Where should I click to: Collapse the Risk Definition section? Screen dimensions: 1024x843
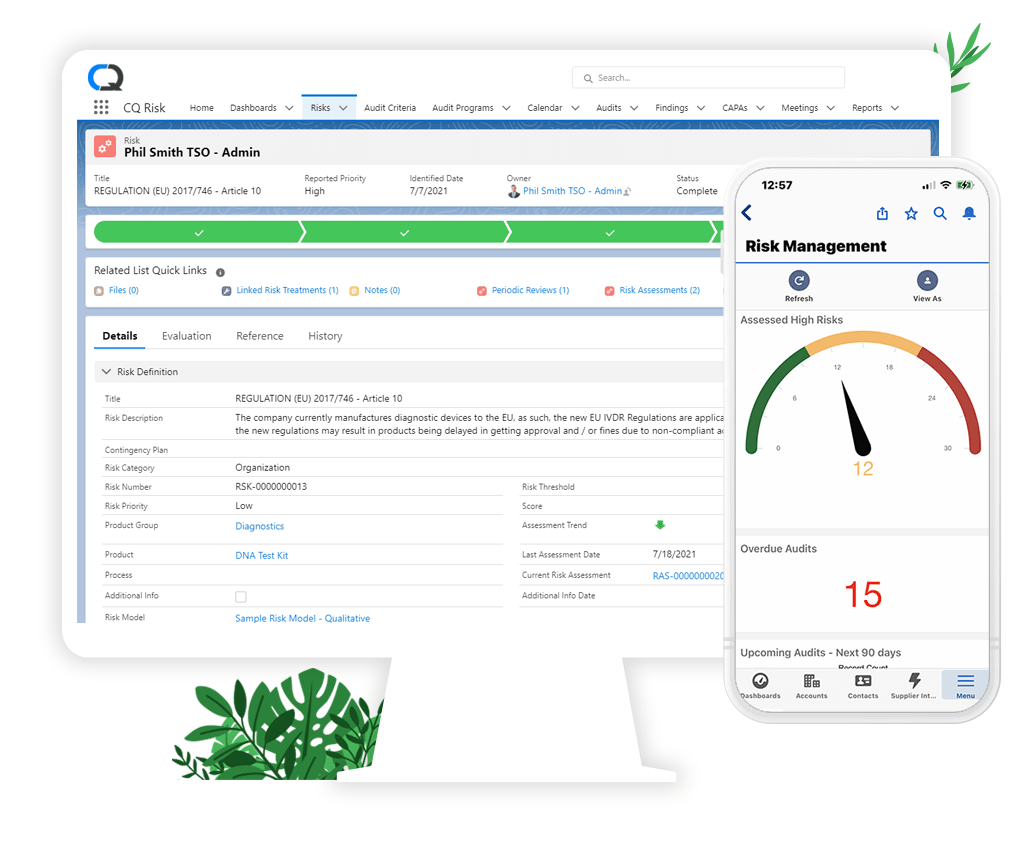(106, 370)
